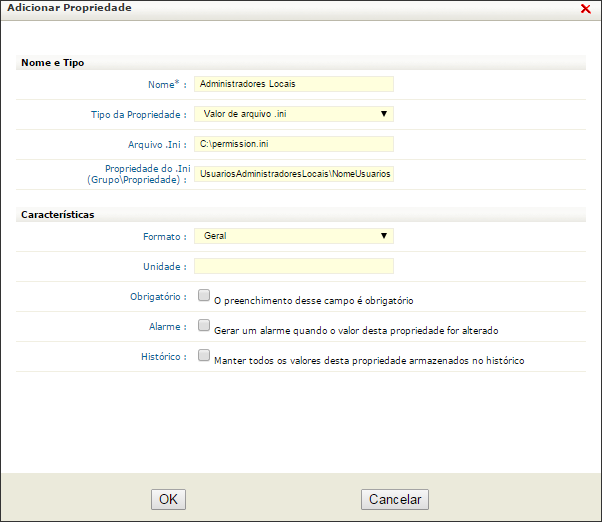Toggle the Histórico checkbox
The image size is (602, 522).
pyautogui.click(x=204, y=355)
